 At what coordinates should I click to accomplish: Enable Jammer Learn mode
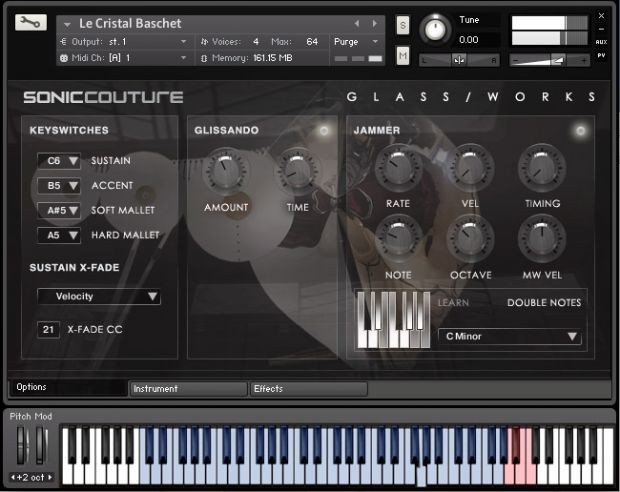(x=453, y=303)
